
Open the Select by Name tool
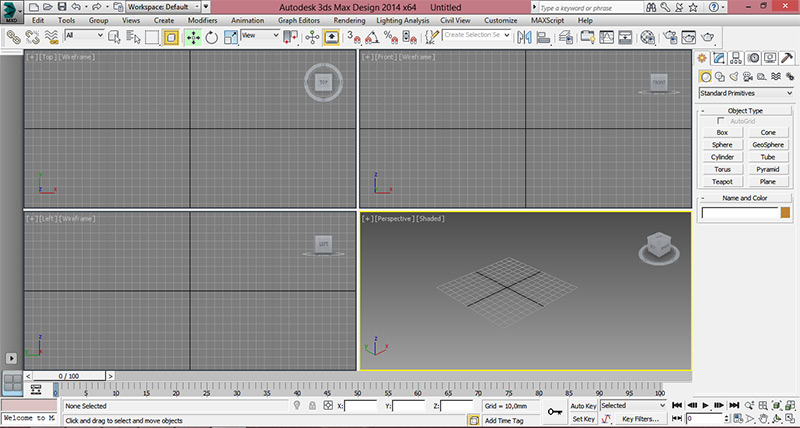pyautogui.click(x=133, y=37)
